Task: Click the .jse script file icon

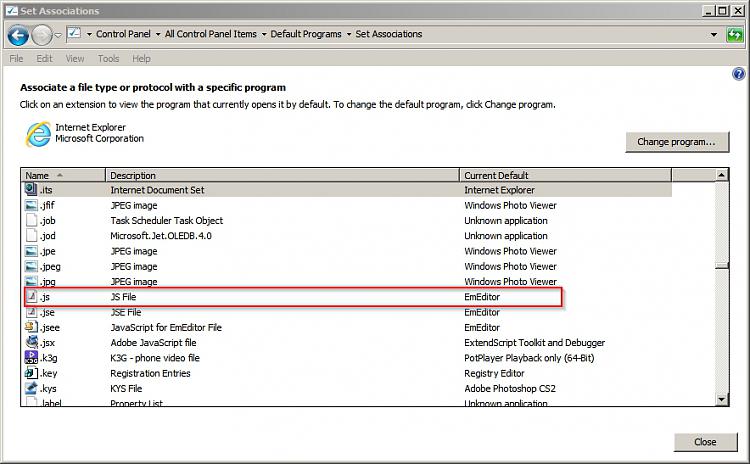Action: click(31, 312)
